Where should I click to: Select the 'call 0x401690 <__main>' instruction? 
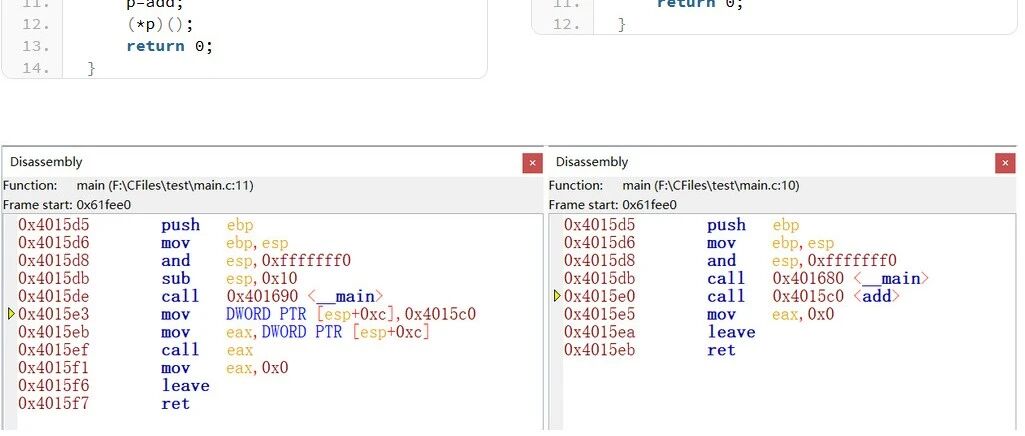[x=270, y=296]
